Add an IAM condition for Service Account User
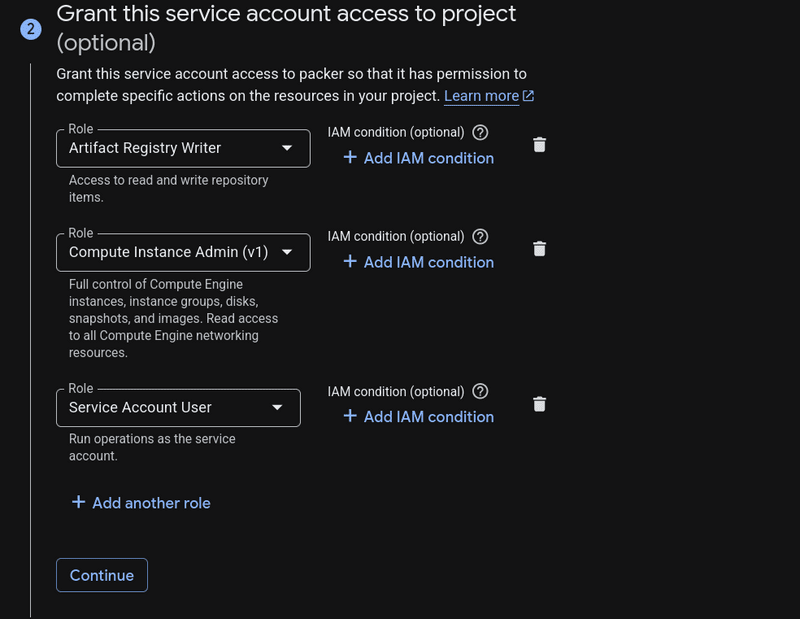The height and width of the screenshot is (619, 800). (417, 417)
